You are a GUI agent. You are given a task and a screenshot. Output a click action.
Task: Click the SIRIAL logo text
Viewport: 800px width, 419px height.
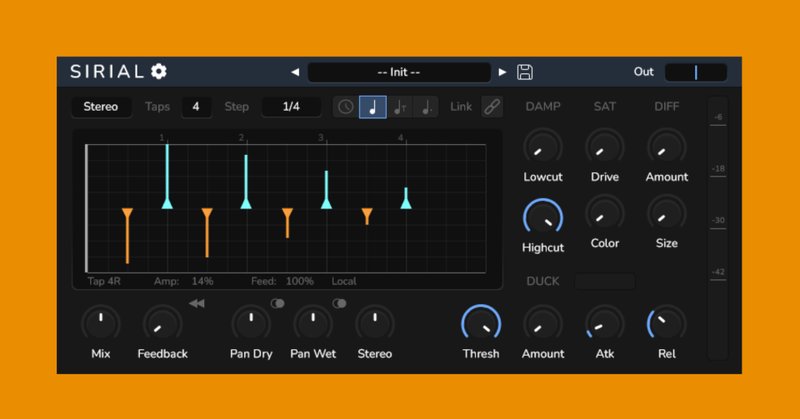[107, 71]
